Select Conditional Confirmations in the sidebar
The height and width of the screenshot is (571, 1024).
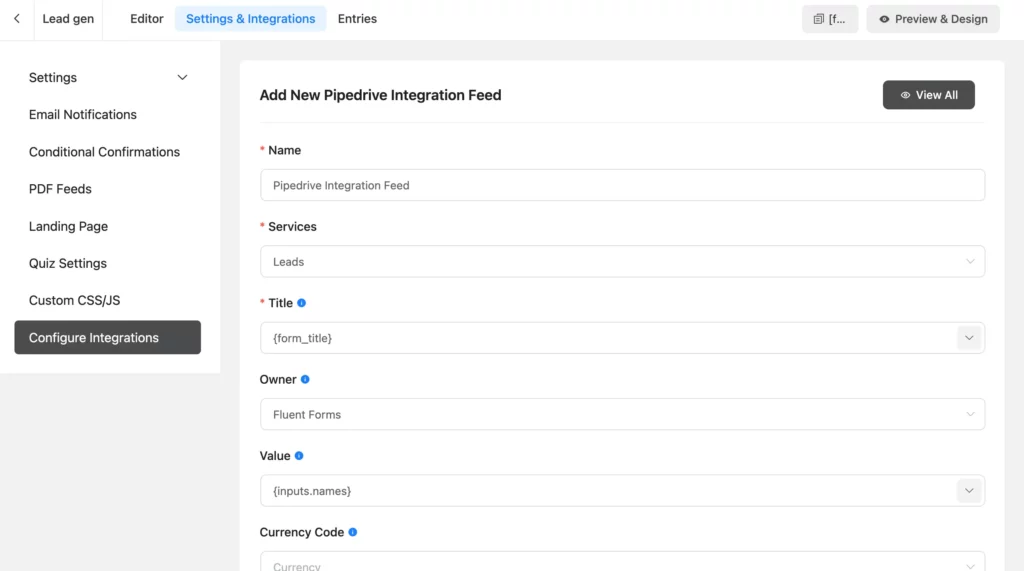(x=104, y=152)
